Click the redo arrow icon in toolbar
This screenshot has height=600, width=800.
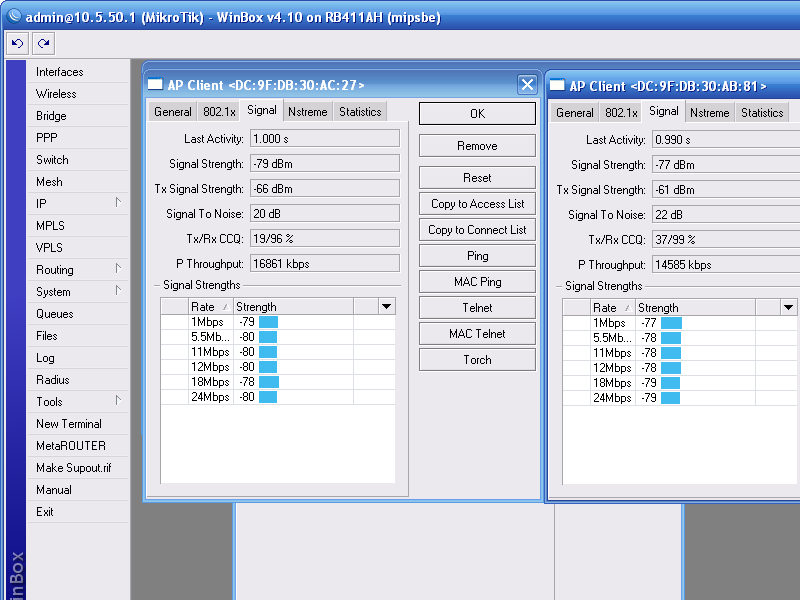pyautogui.click(x=43, y=43)
